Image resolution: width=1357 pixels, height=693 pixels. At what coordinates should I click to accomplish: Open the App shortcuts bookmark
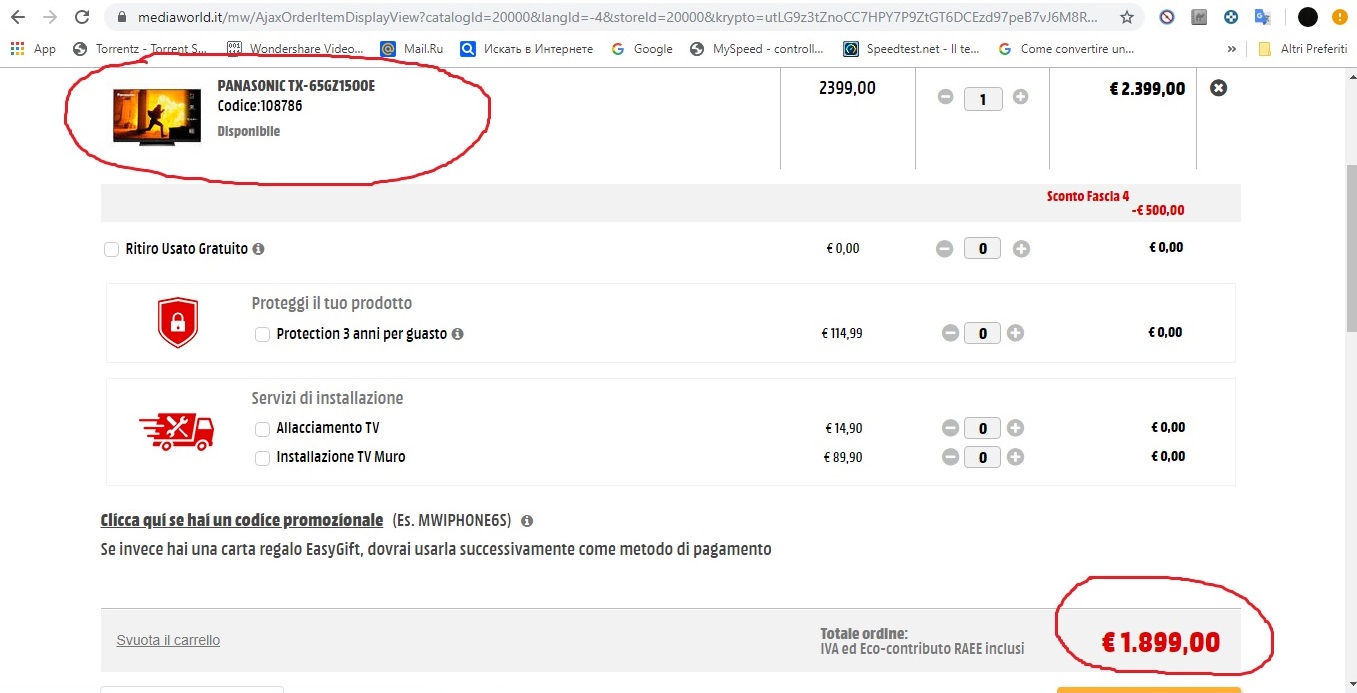coord(33,49)
